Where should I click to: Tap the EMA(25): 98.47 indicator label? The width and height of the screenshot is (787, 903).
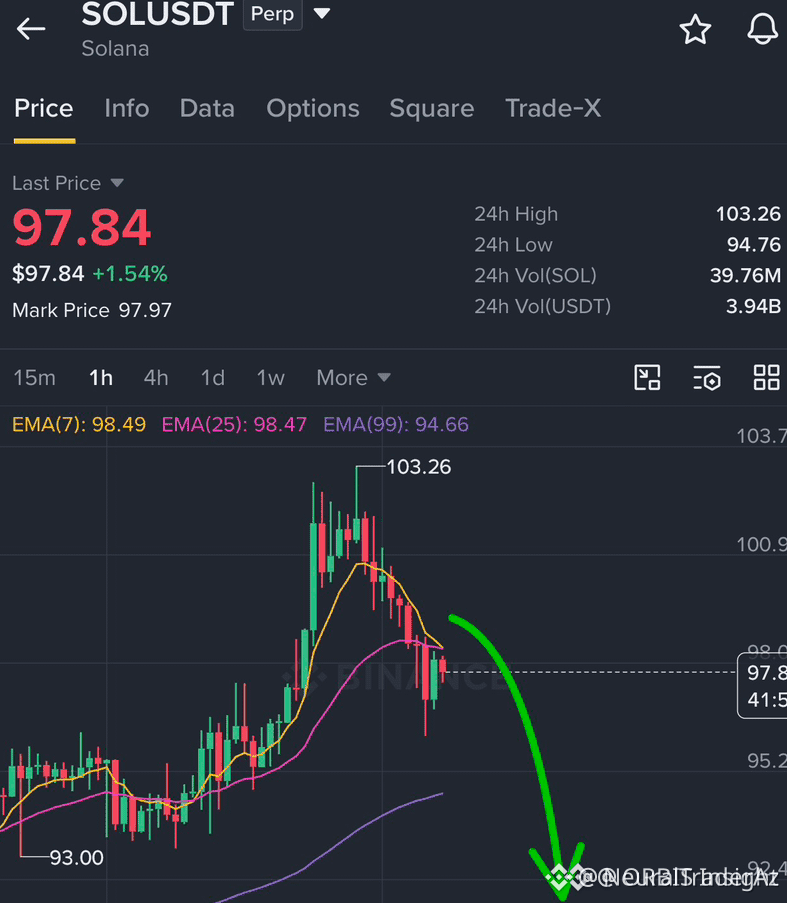[234, 424]
